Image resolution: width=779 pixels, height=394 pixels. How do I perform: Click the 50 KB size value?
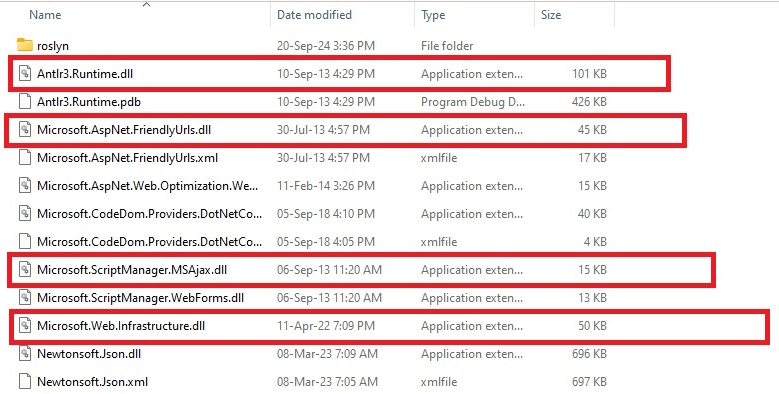pos(592,326)
